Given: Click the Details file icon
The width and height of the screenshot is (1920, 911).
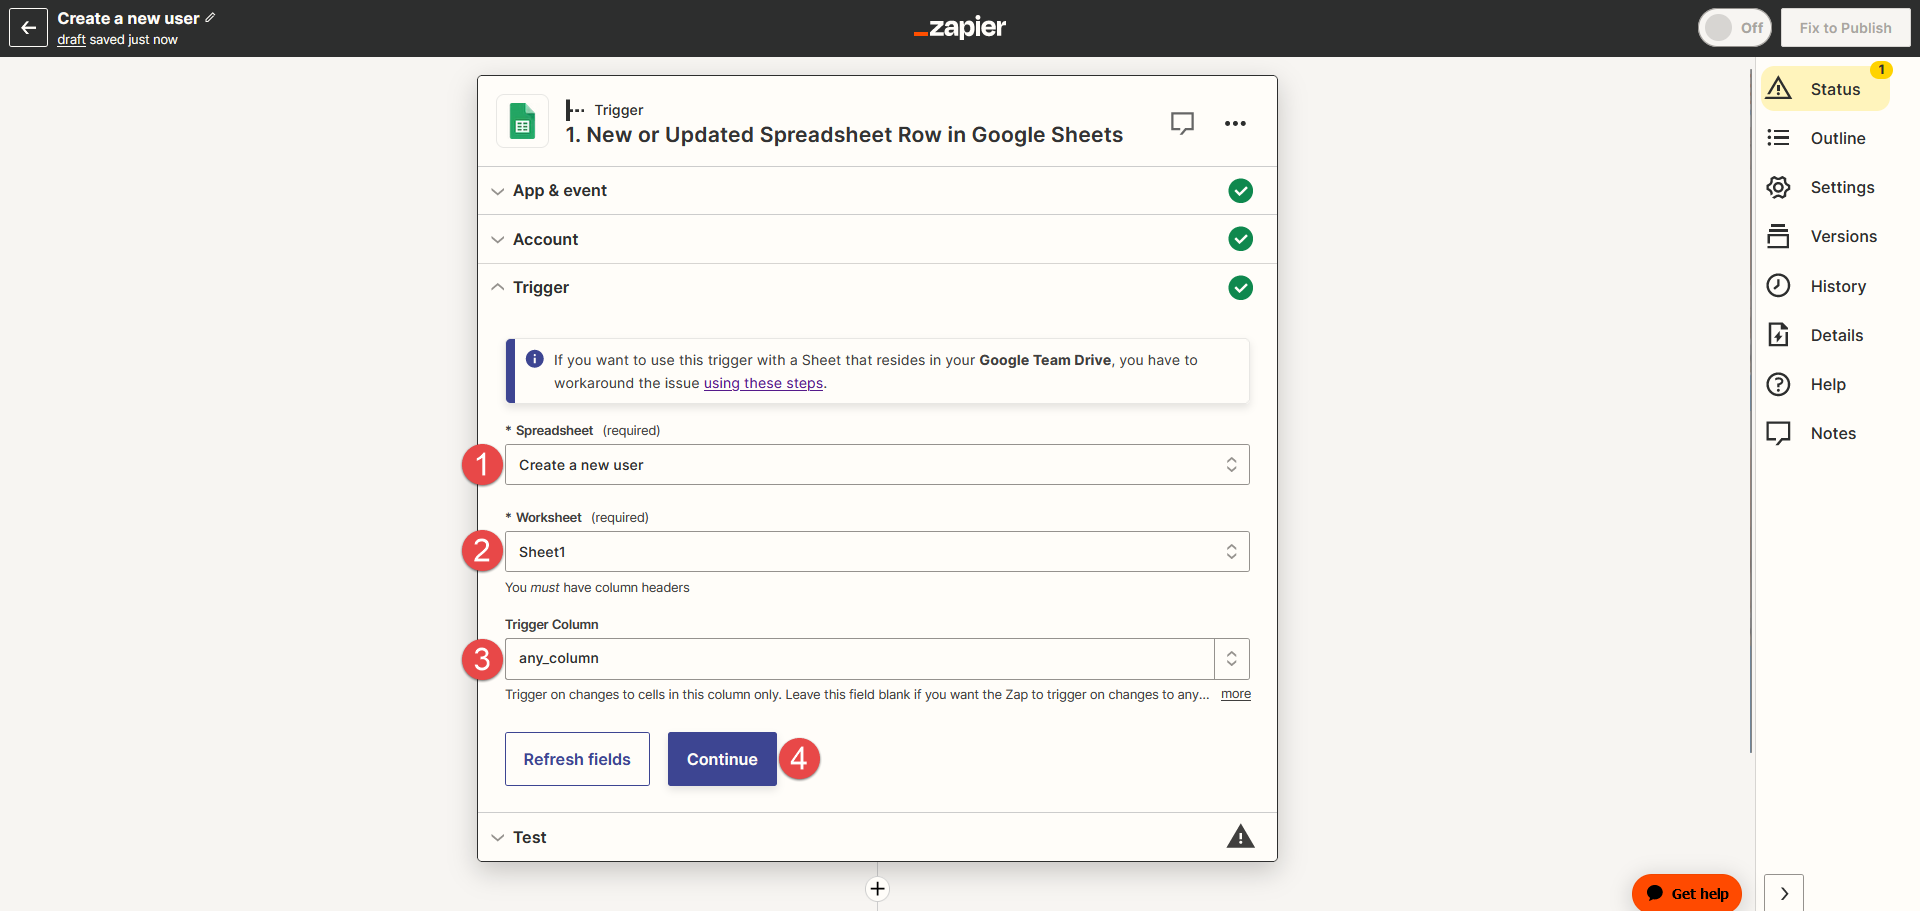Looking at the screenshot, I should [1778, 335].
